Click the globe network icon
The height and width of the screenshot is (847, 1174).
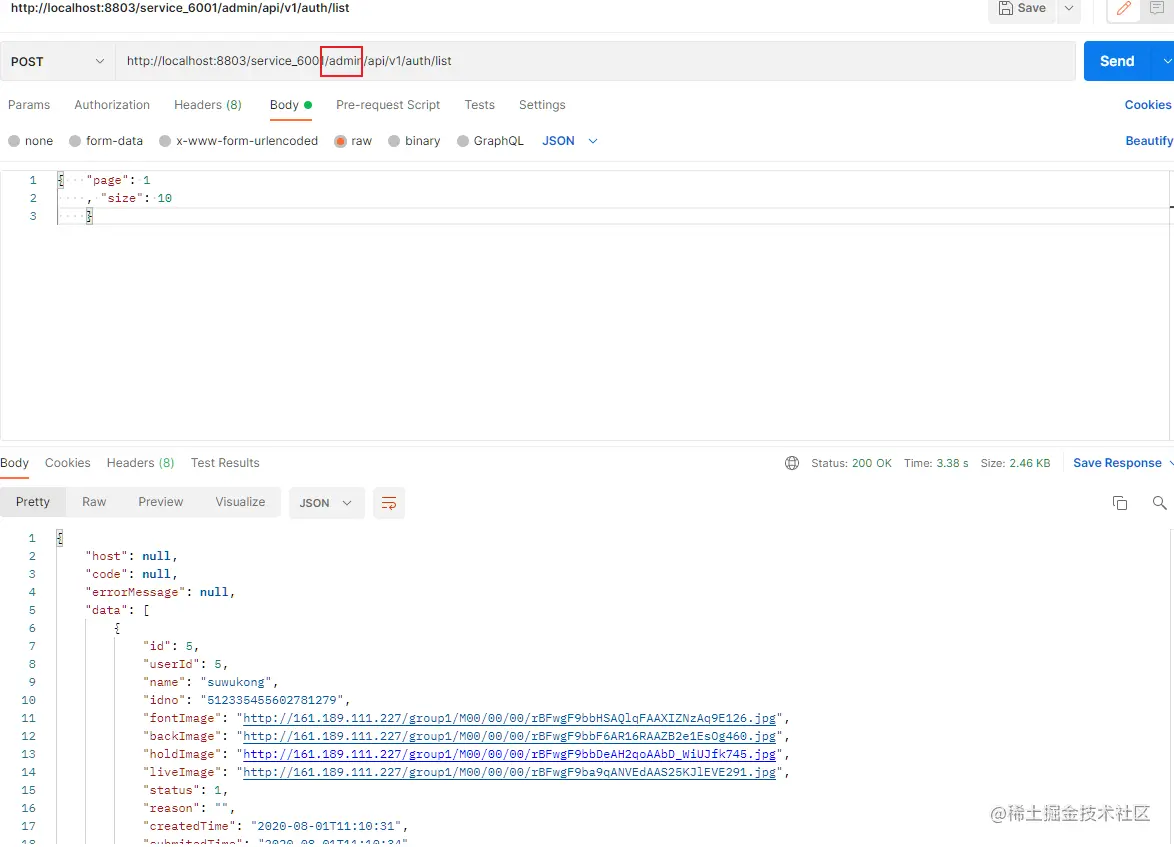point(791,463)
